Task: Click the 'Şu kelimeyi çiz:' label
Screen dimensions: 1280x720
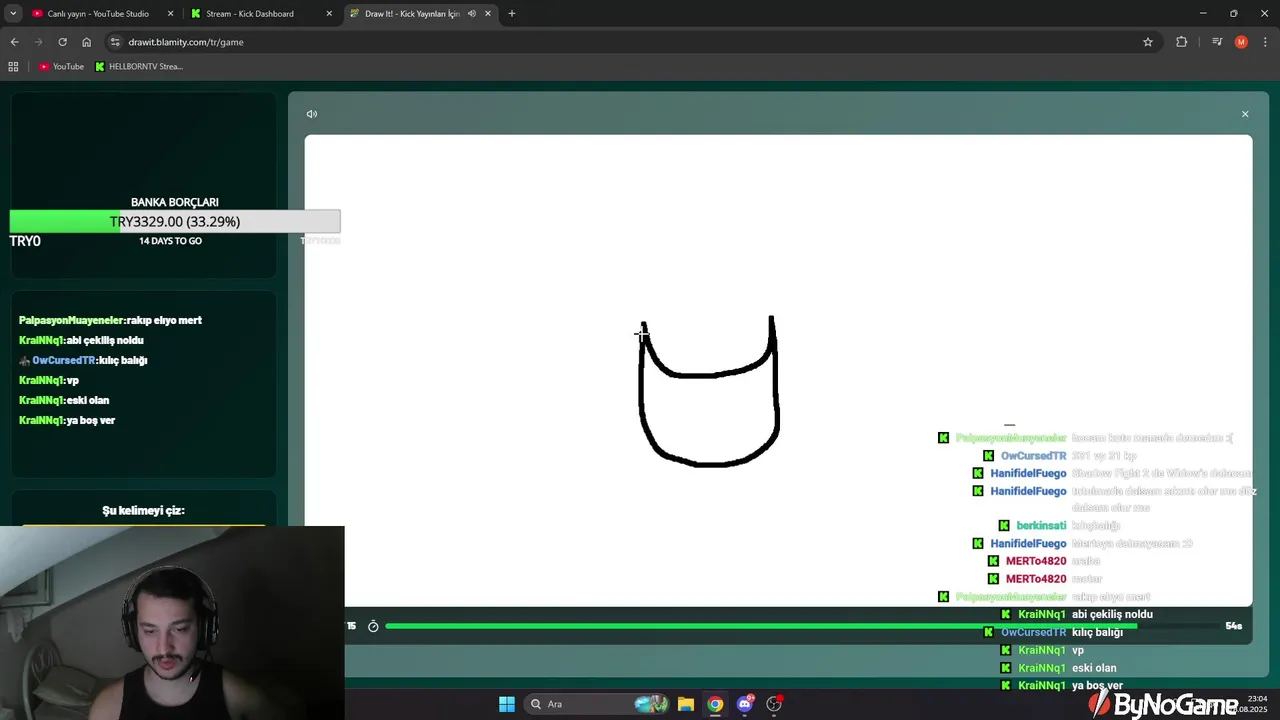Action: point(143,511)
